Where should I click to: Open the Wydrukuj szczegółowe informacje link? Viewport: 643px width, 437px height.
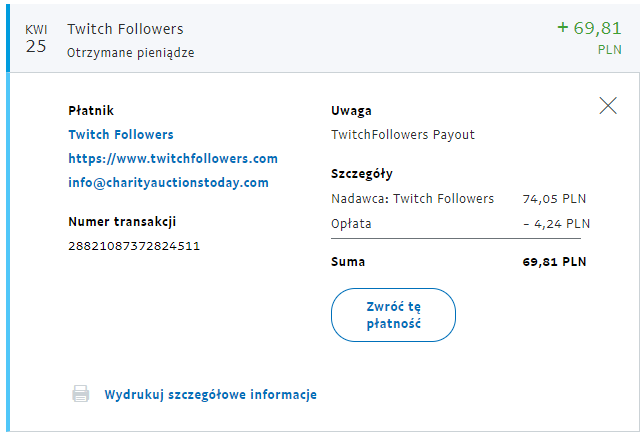click(x=210, y=394)
